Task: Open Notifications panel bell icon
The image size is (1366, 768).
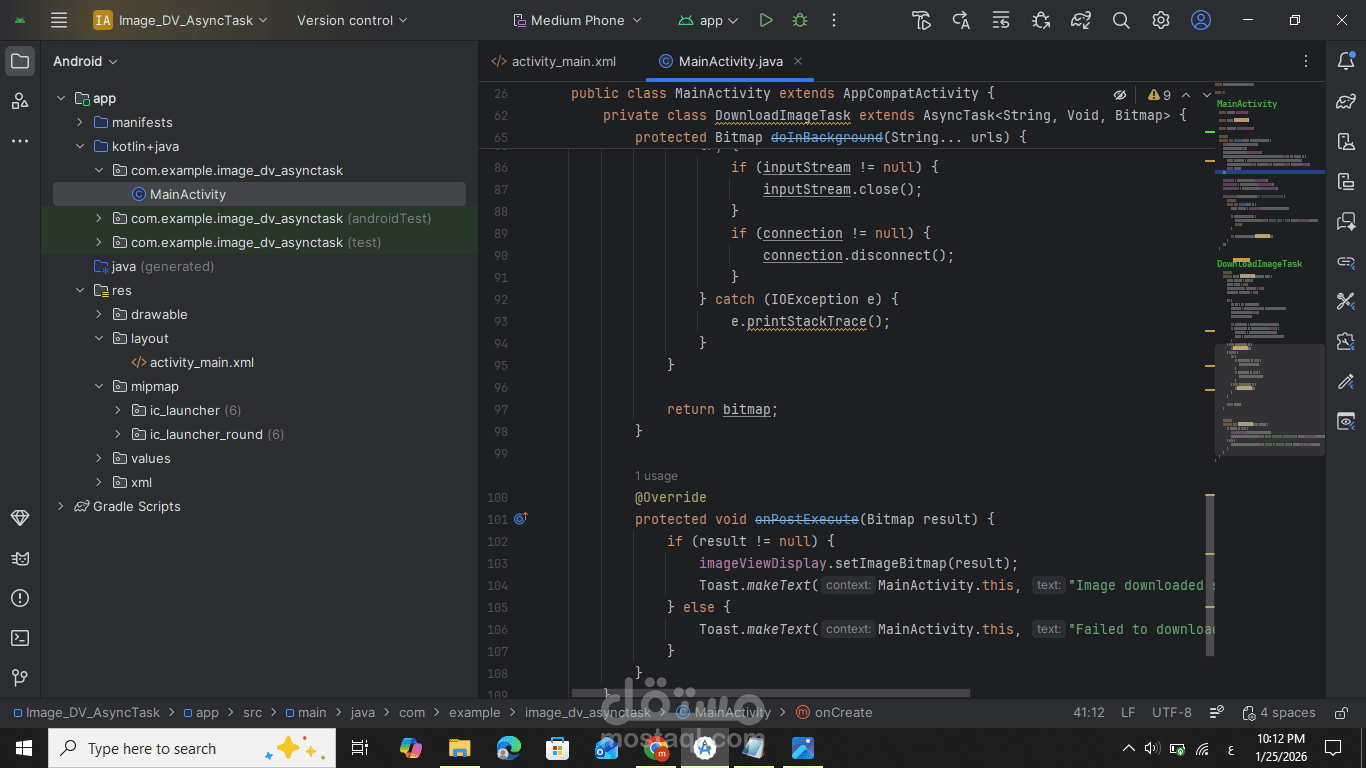Action: (x=1346, y=61)
